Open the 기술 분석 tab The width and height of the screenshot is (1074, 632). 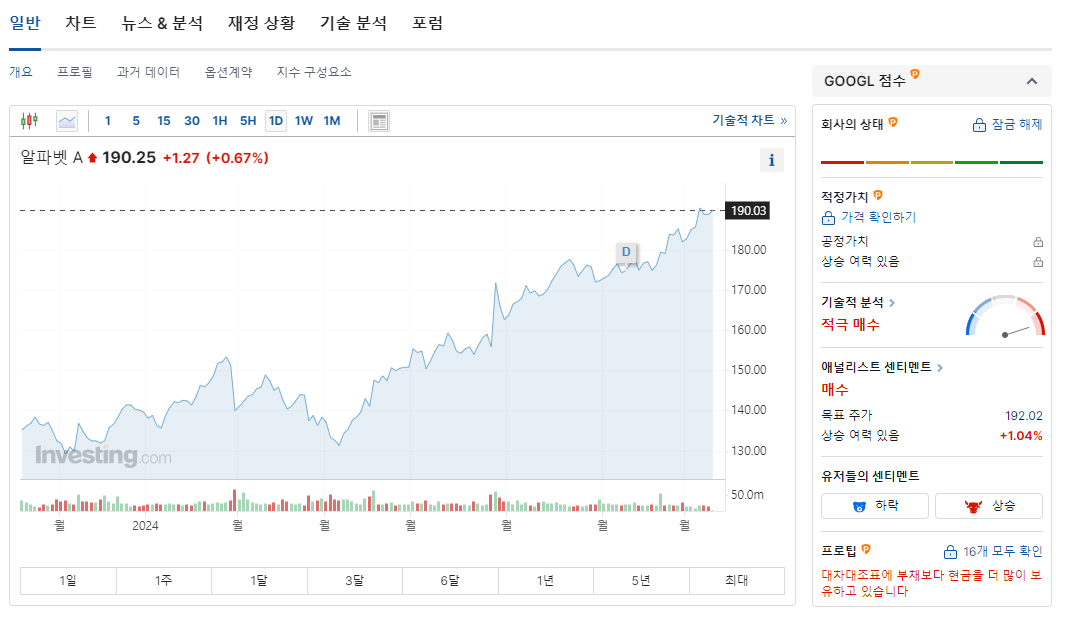[353, 23]
